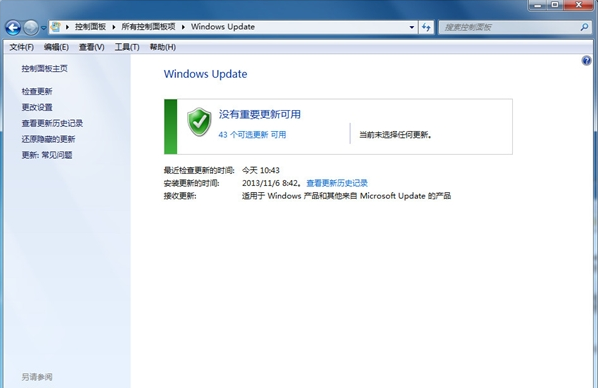Go to 控制面板主页
Screen dimensions: 599x388
44,68
